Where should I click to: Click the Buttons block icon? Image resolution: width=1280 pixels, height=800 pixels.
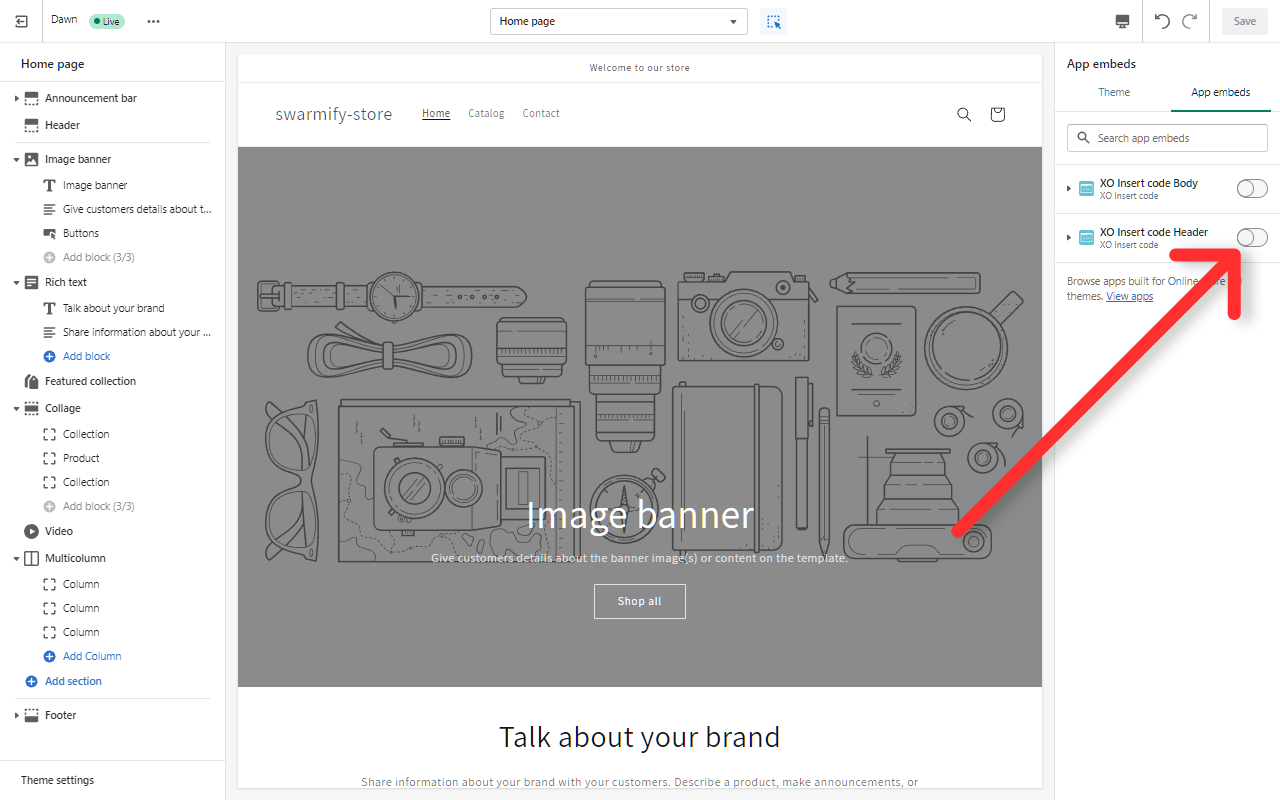[50, 233]
